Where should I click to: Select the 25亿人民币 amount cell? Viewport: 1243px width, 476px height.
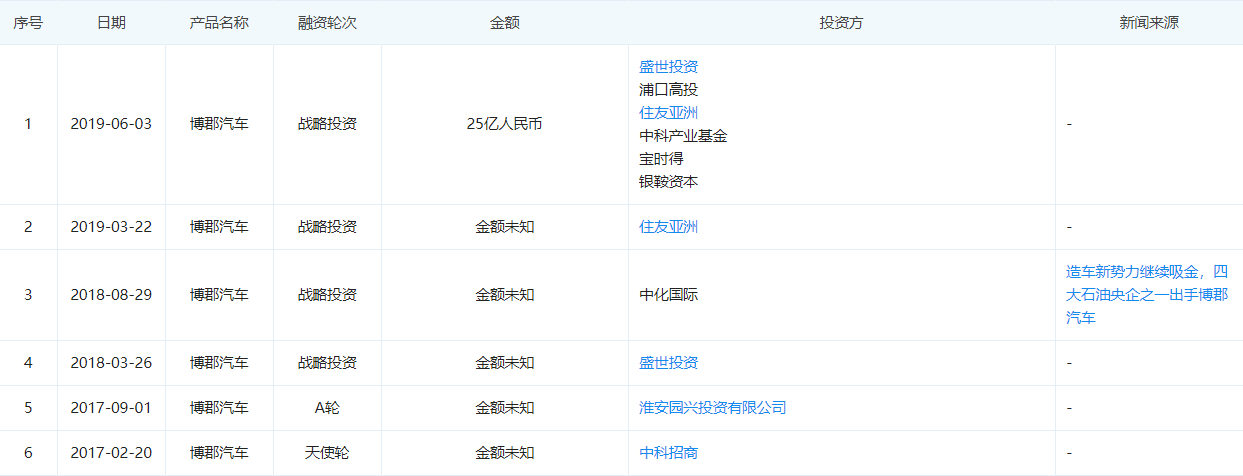pos(504,125)
